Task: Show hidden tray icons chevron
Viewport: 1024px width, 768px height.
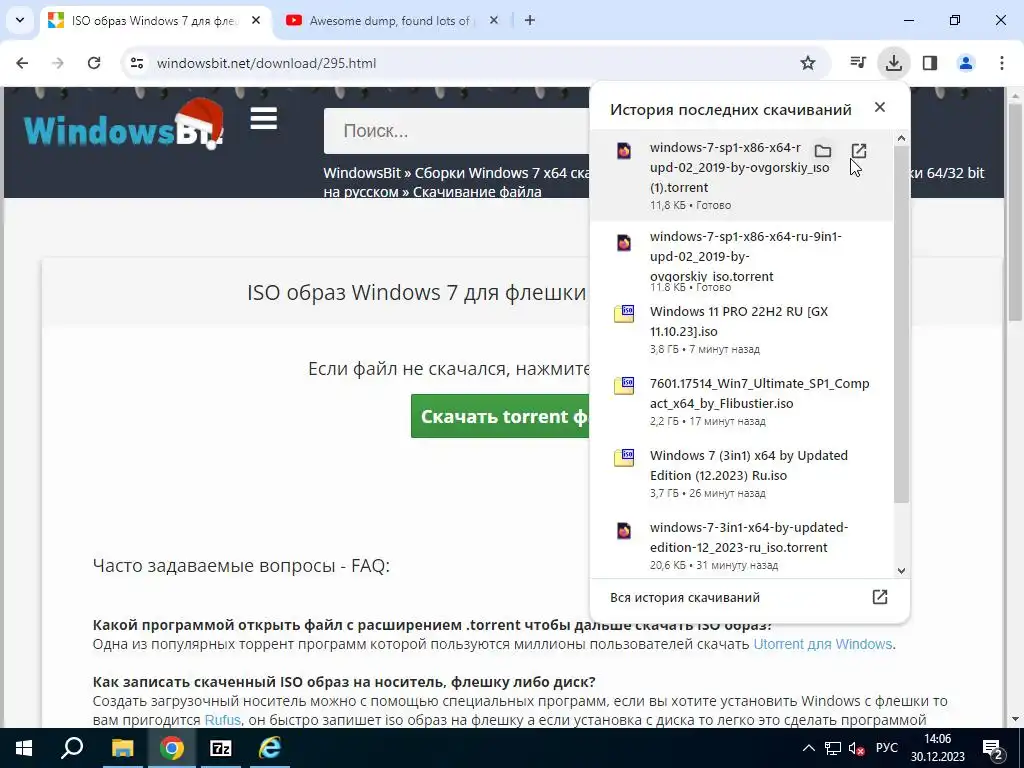Action: click(808, 748)
